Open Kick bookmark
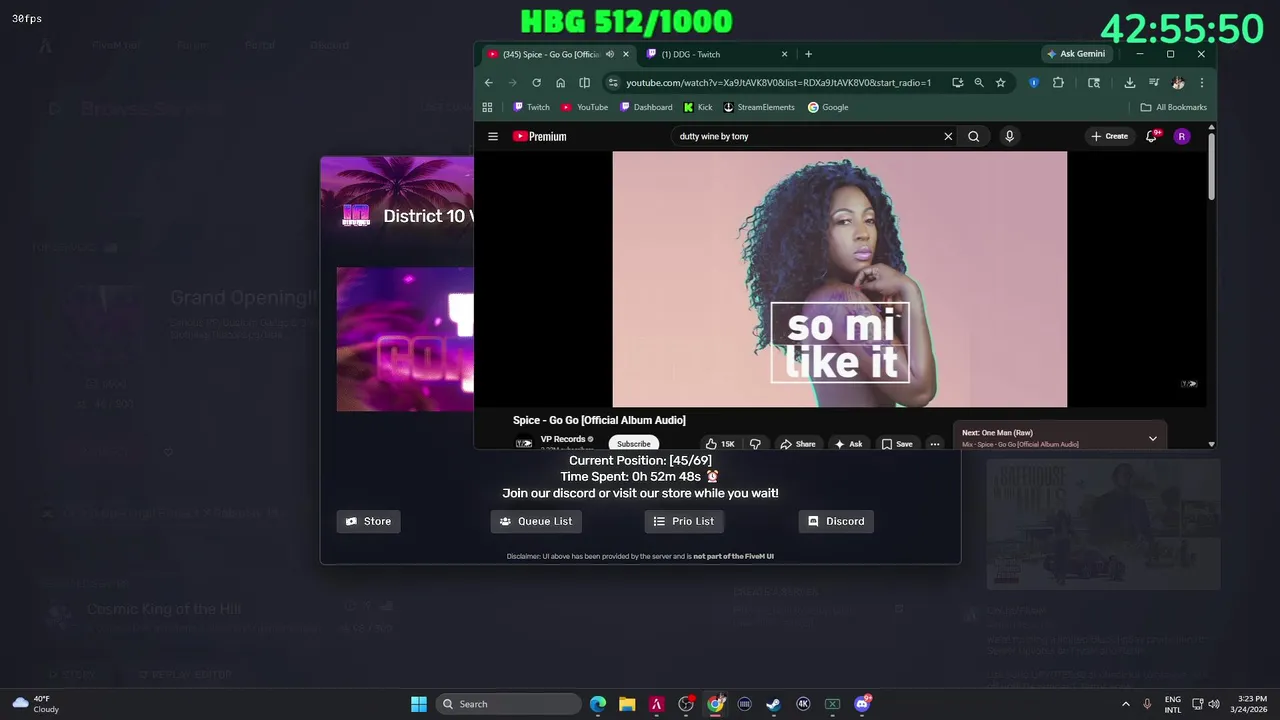This screenshot has height=720, width=1280. (698, 107)
